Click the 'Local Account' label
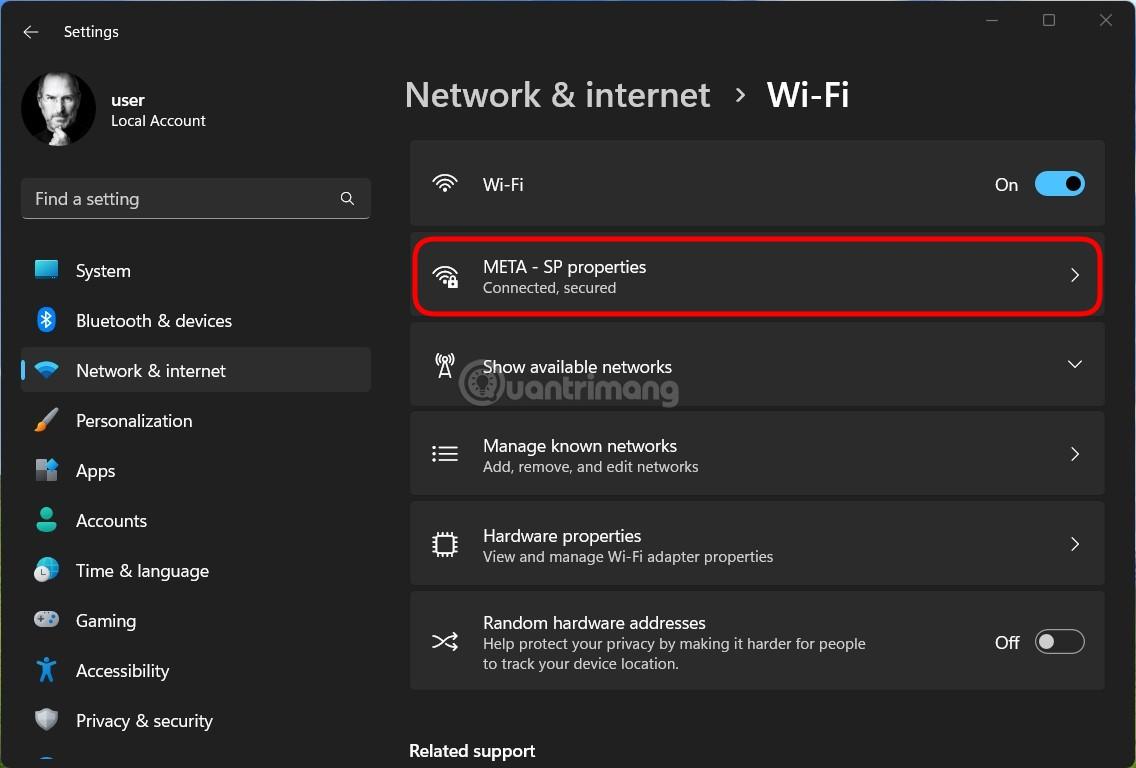This screenshot has width=1136, height=768. (158, 121)
